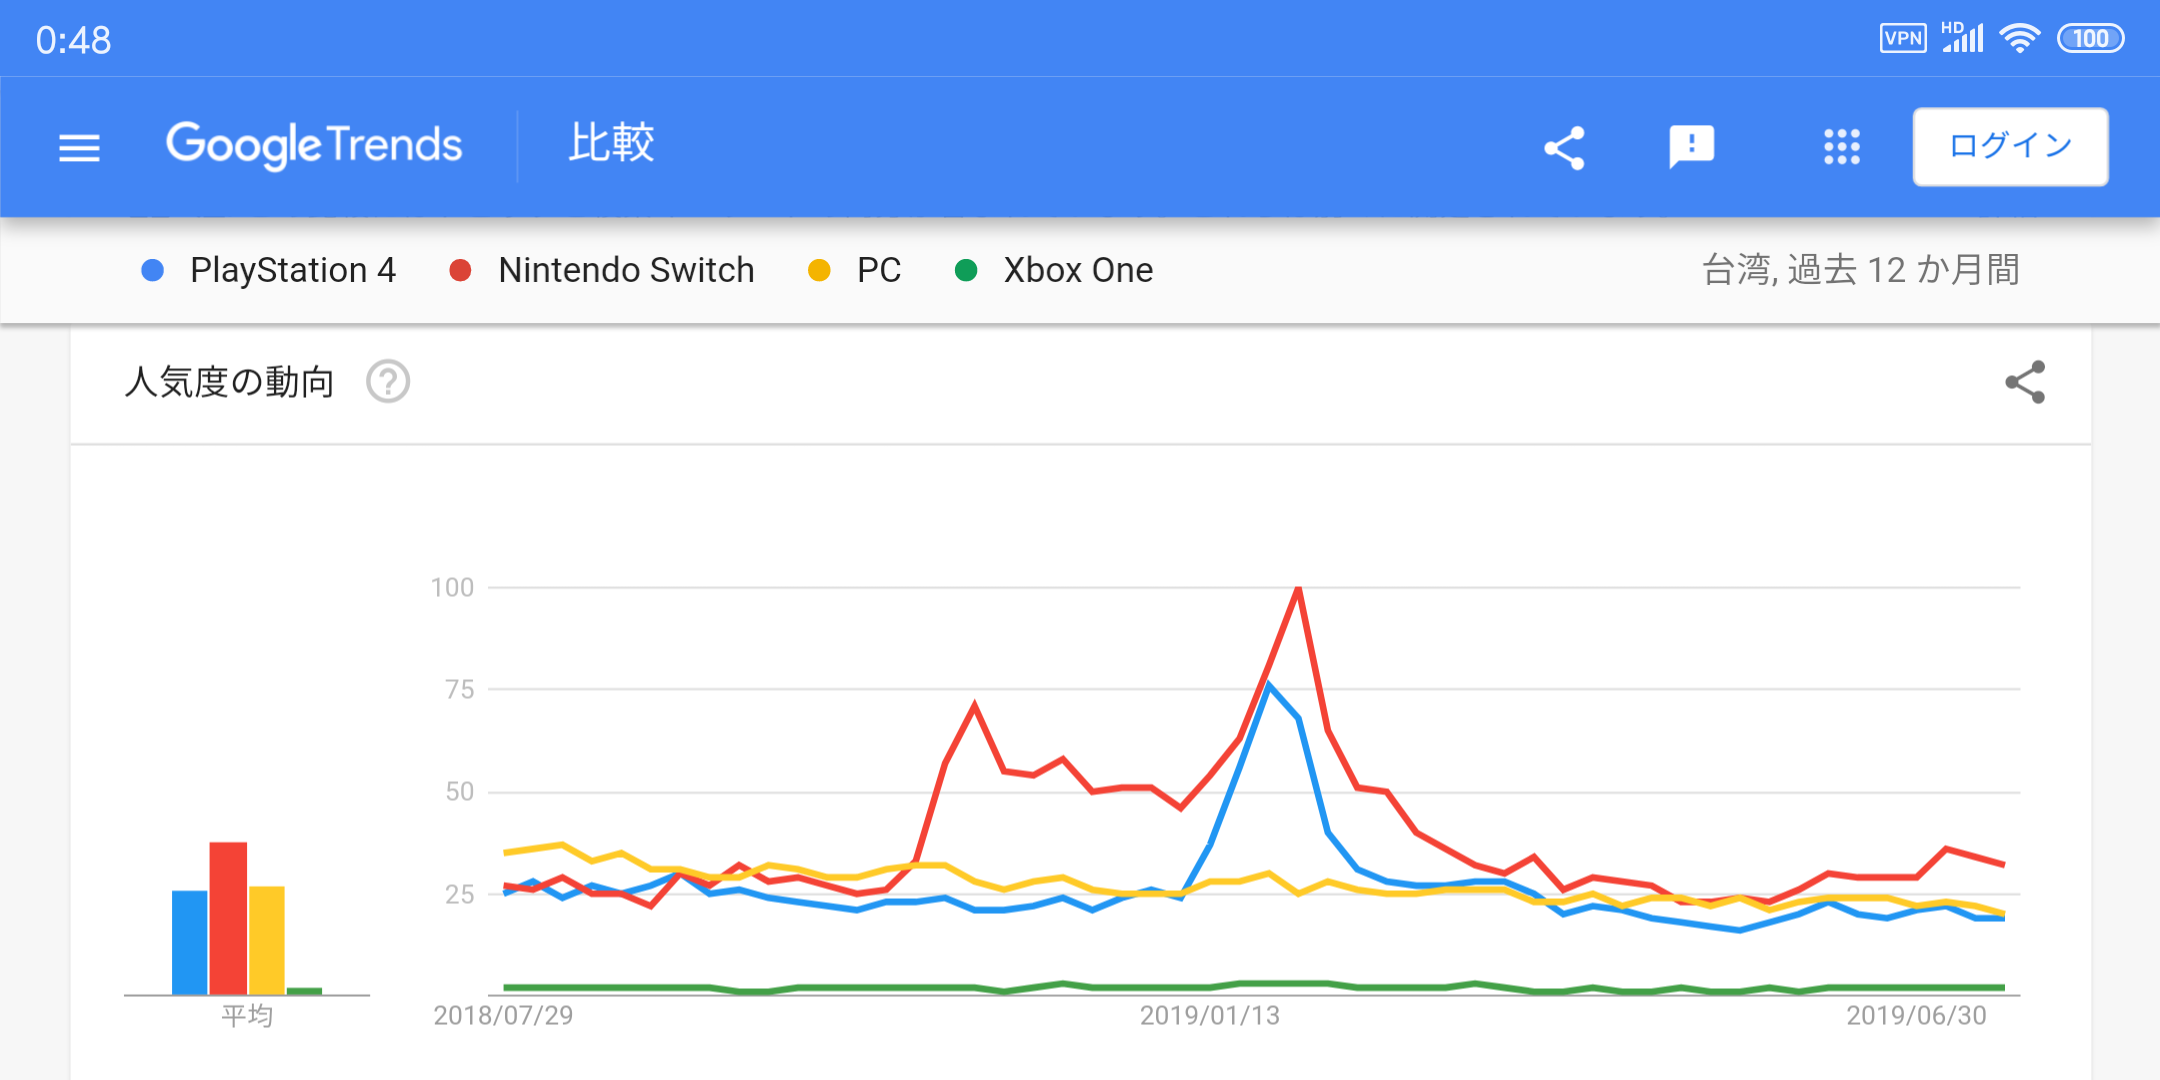Click the Xbox One legend term
This screenshot has height=1080, width=2160.
(1078, 271)
